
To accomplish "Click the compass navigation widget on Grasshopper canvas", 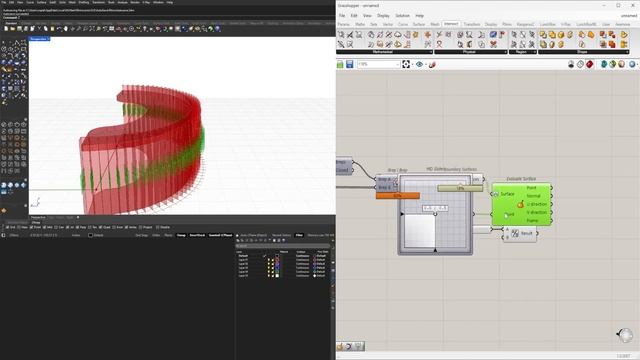I will [625, 335].
